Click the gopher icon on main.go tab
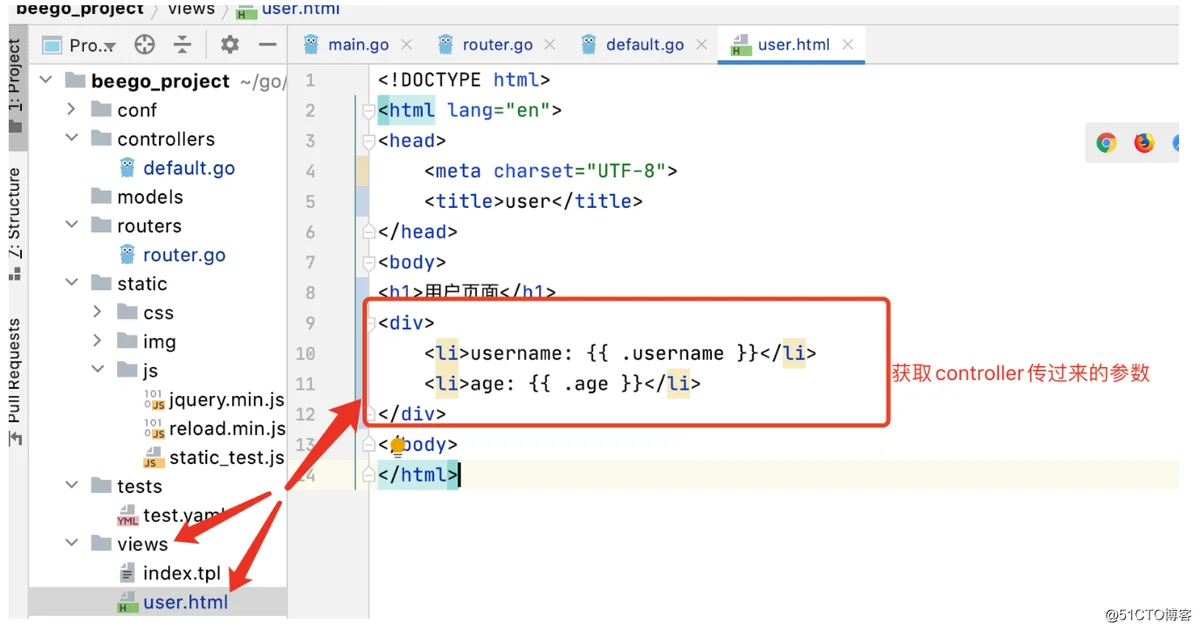This screenshot has height=631, width=1200. pos(312,45)
